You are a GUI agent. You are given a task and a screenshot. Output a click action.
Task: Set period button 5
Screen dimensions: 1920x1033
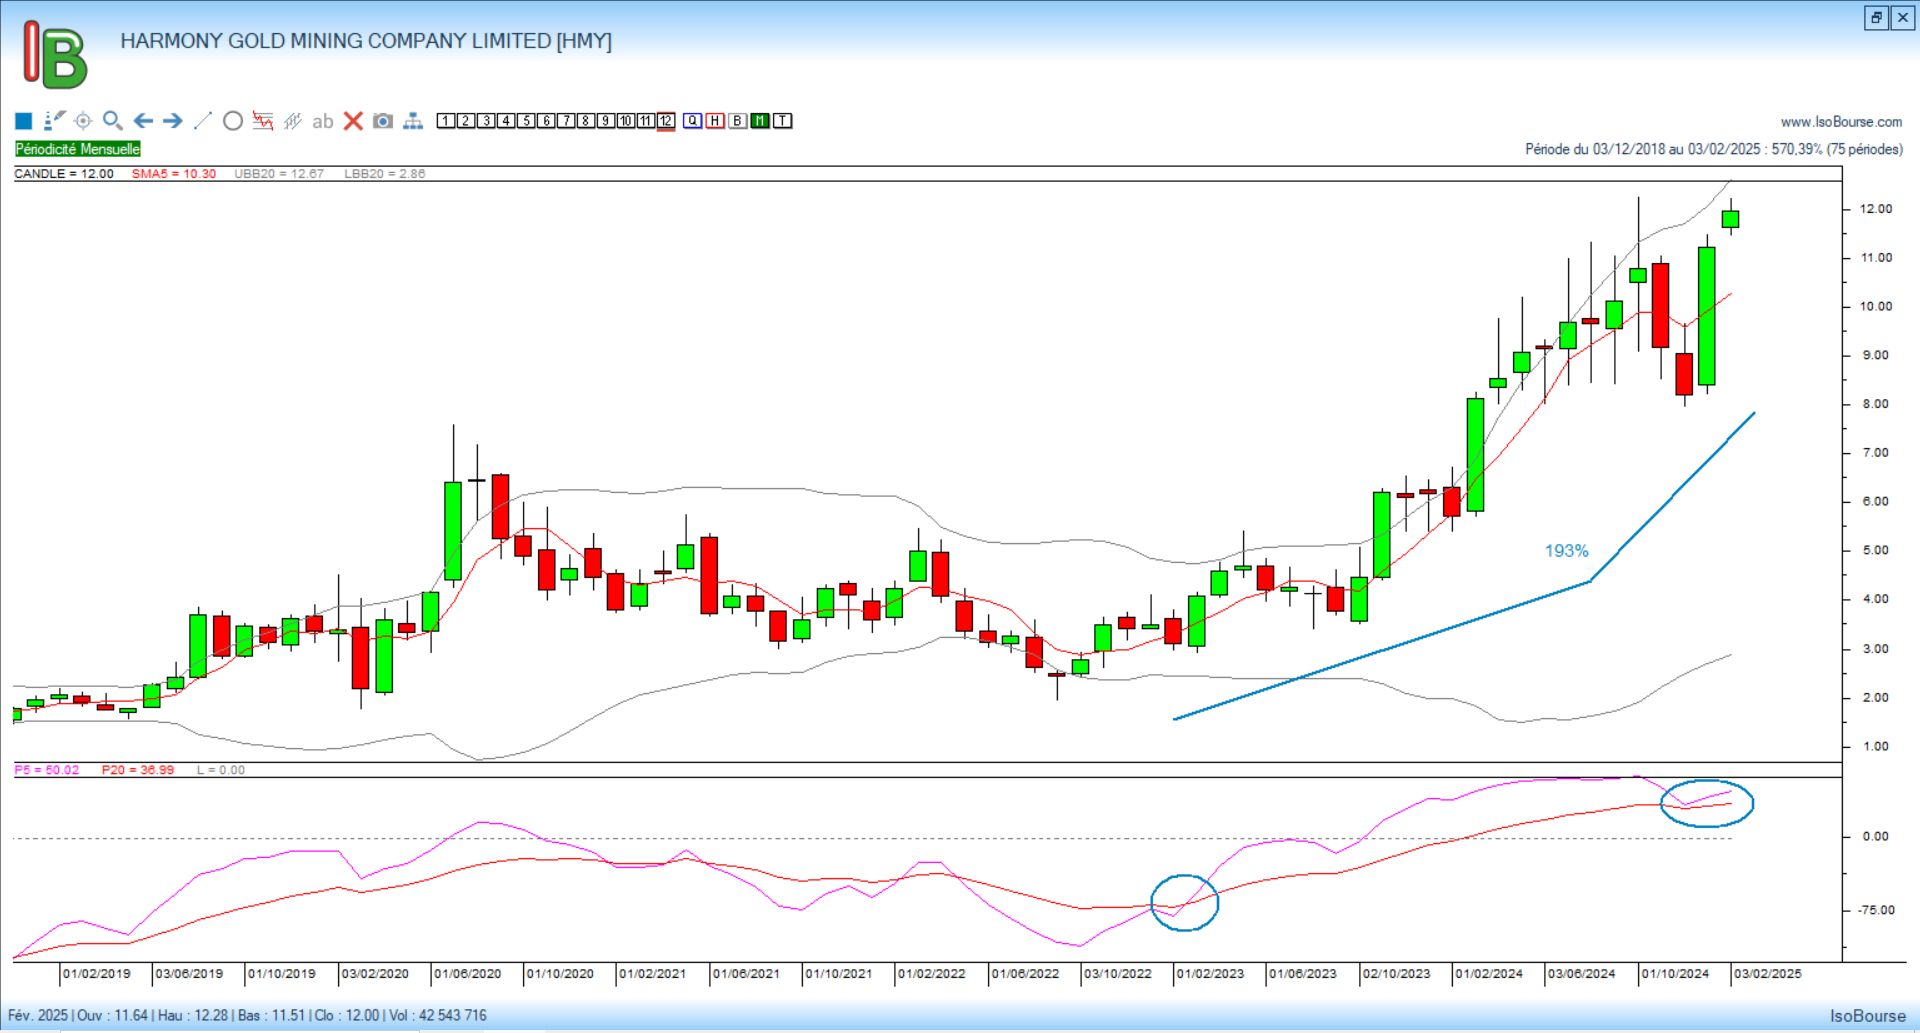coord(526,121)
